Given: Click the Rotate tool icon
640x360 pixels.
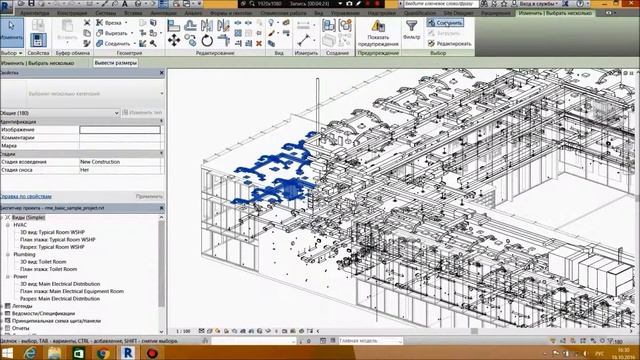Looking at the screenshot, I should click(207, 40).
